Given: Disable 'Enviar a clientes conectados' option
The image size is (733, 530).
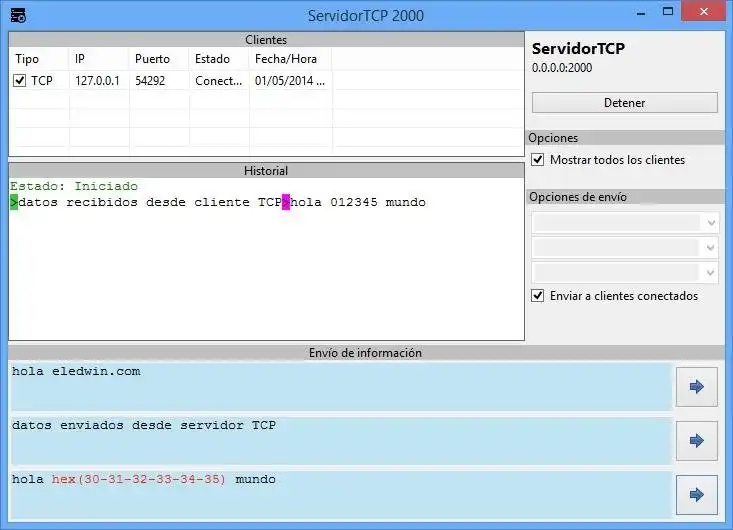Looking at the screenshot, I should [538, 295].
